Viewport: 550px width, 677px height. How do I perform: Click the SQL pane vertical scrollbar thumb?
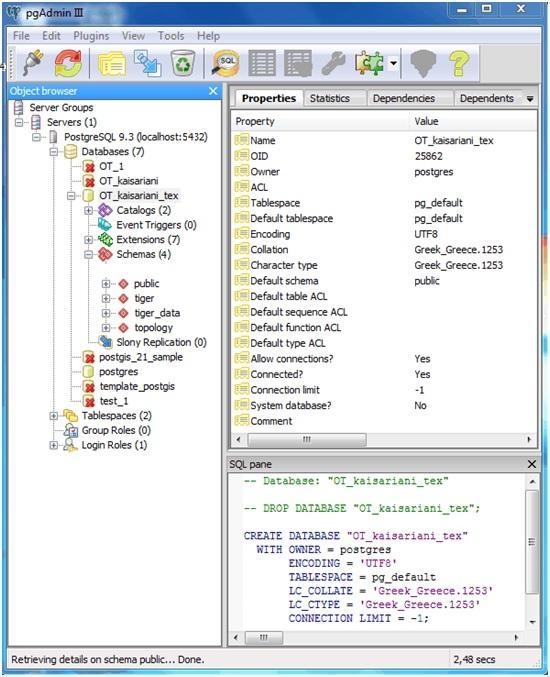pos(532,541)
